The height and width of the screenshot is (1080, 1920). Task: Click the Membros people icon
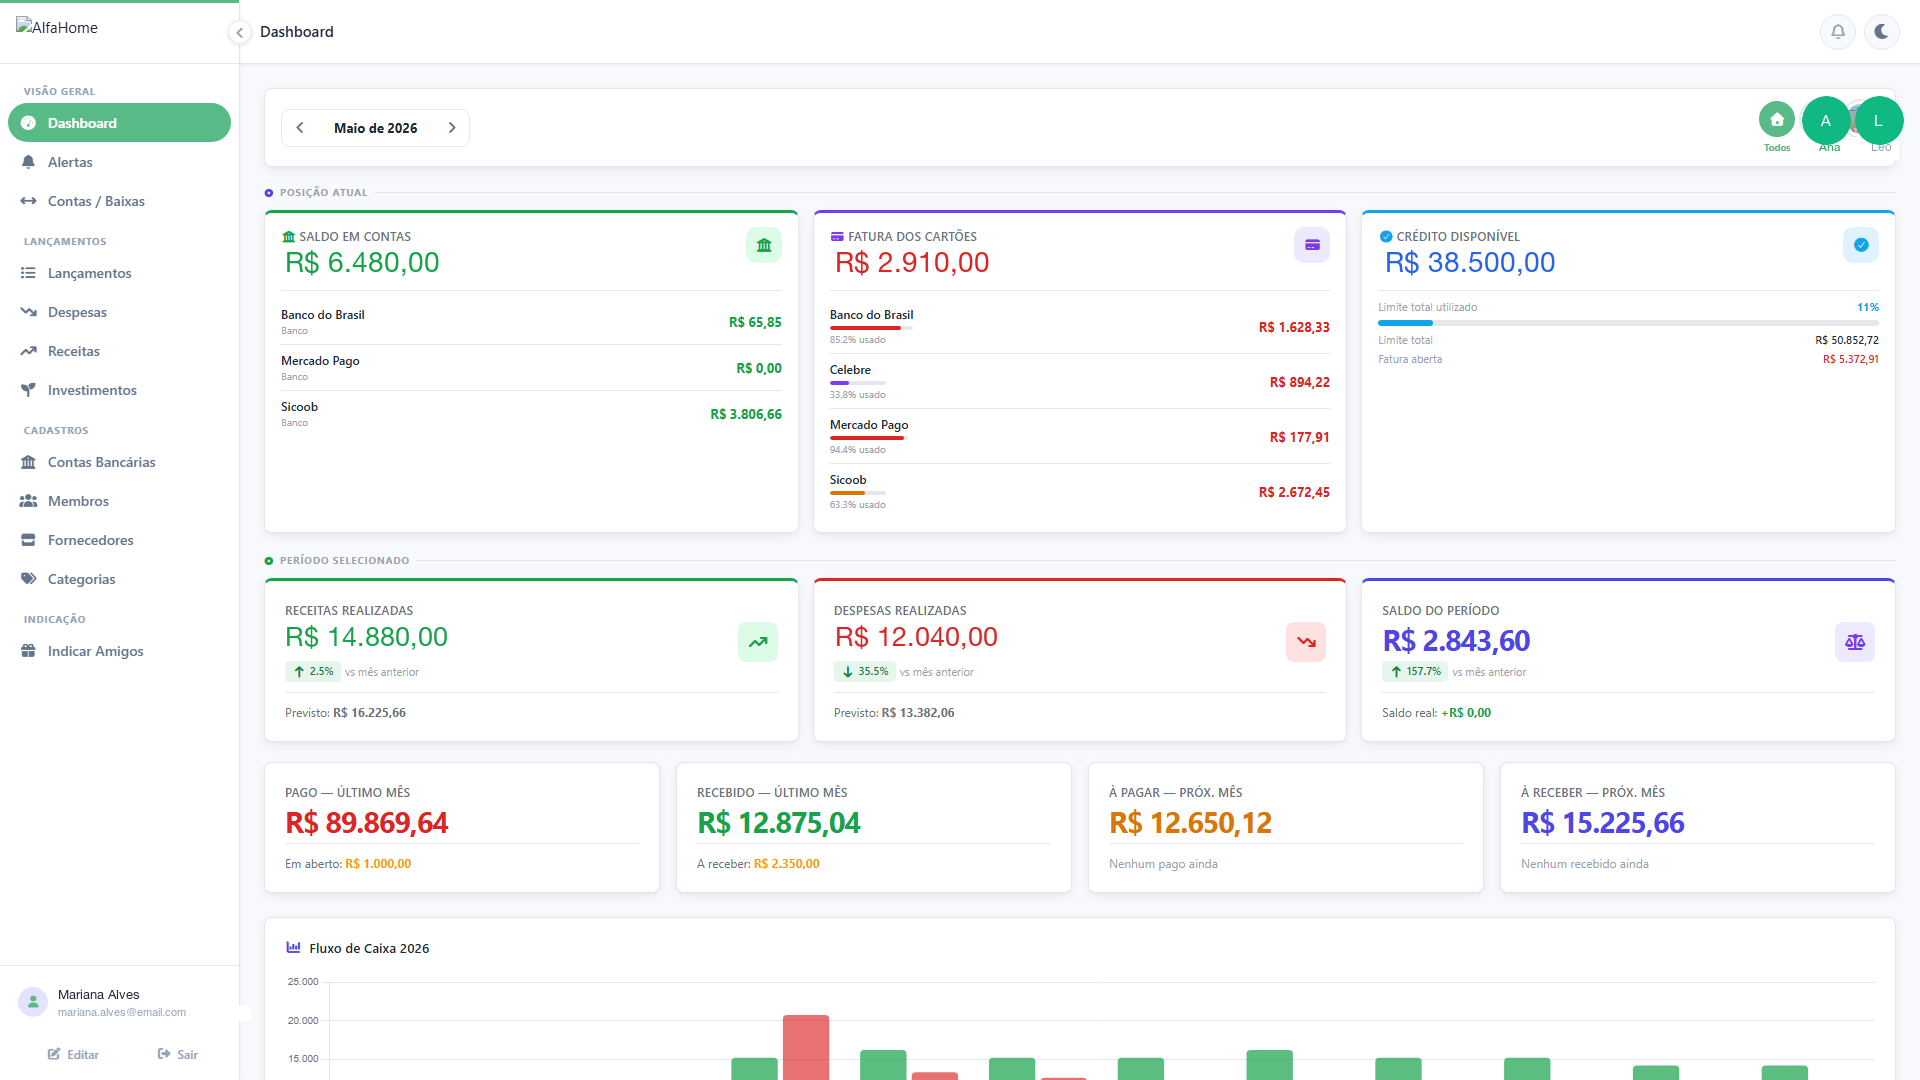pyautogui.click(x=28, y=501)
